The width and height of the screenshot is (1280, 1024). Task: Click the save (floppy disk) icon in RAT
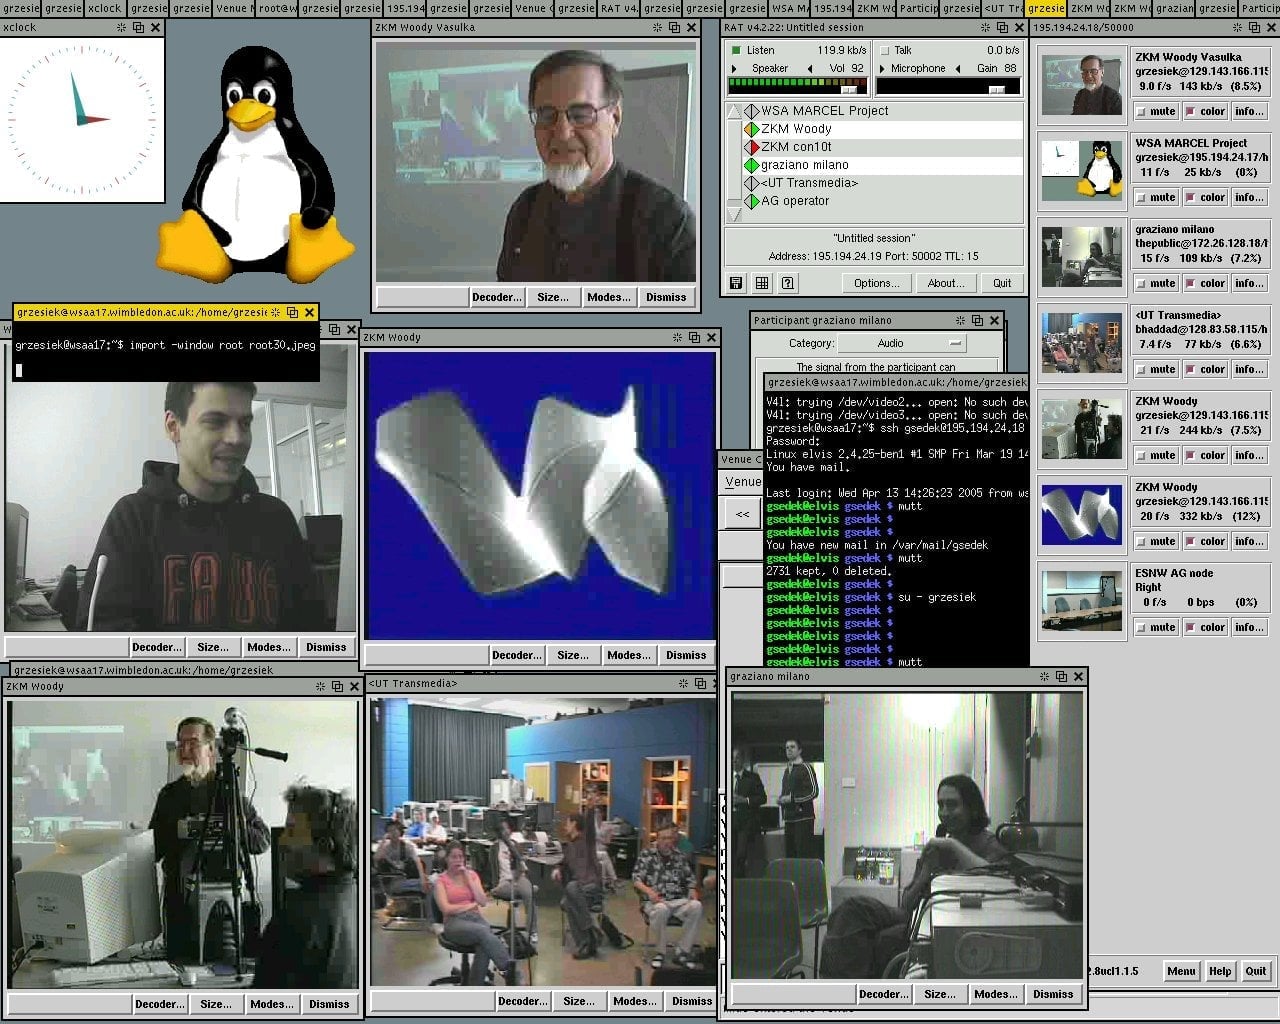(x=736, y=283)
